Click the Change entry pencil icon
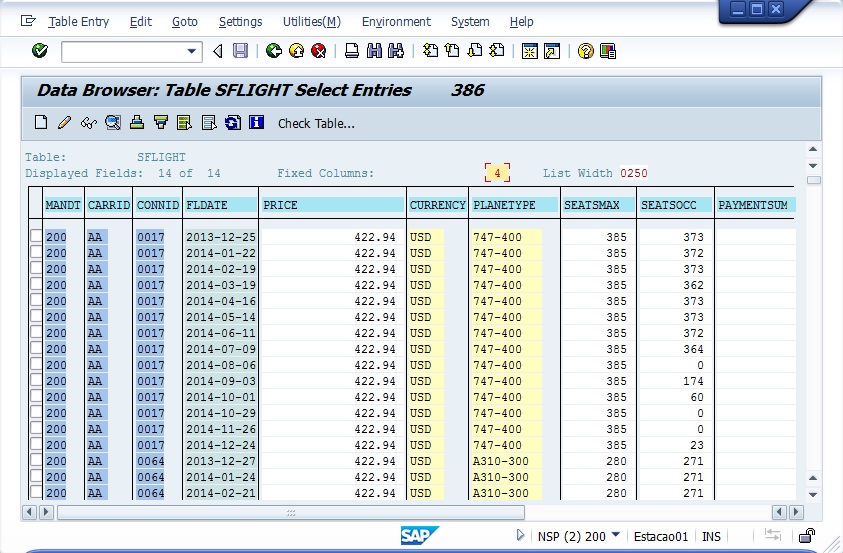This screenshot has height=553, width=843. tap(64, 123)
